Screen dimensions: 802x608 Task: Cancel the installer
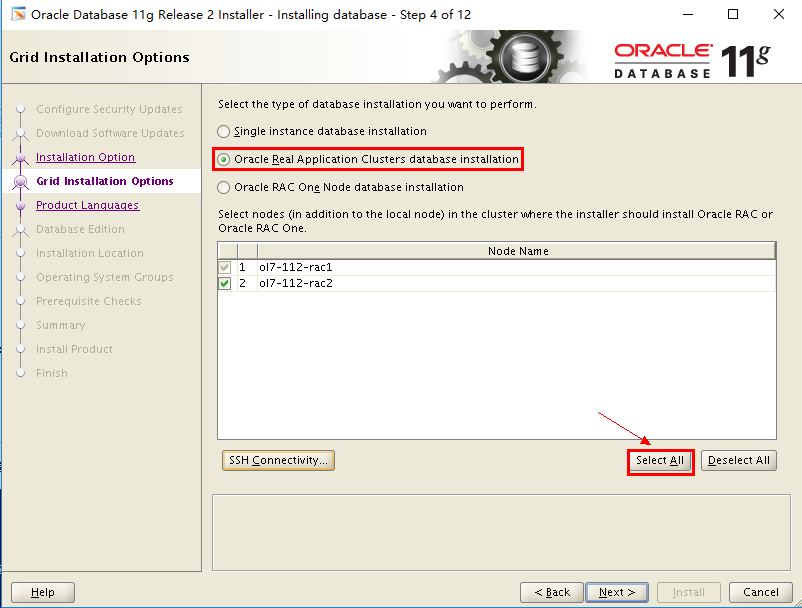click(x=761, y=592)
